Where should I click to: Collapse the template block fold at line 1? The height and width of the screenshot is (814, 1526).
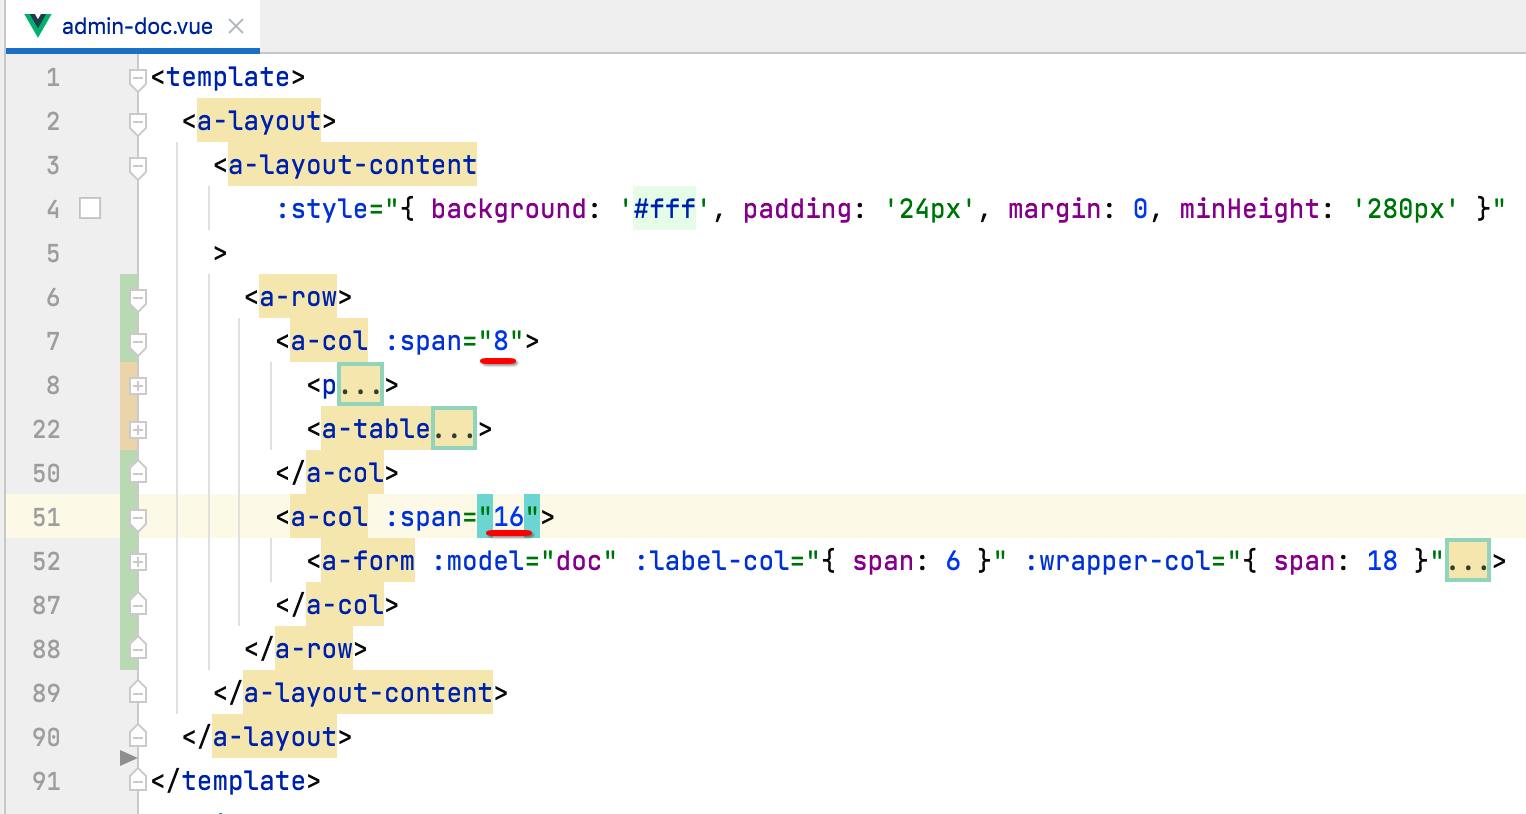click(x=137, y=79)
